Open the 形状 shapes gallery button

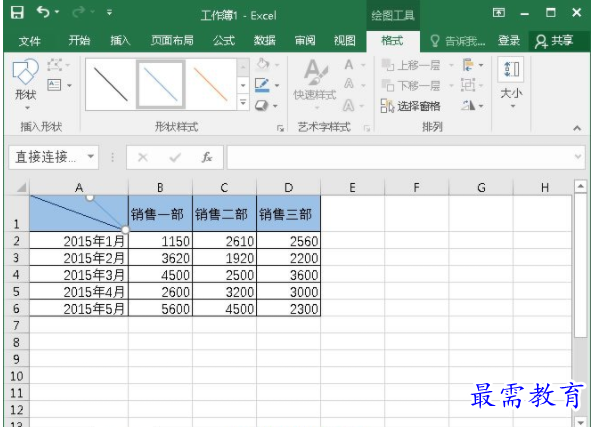(25, 85)
